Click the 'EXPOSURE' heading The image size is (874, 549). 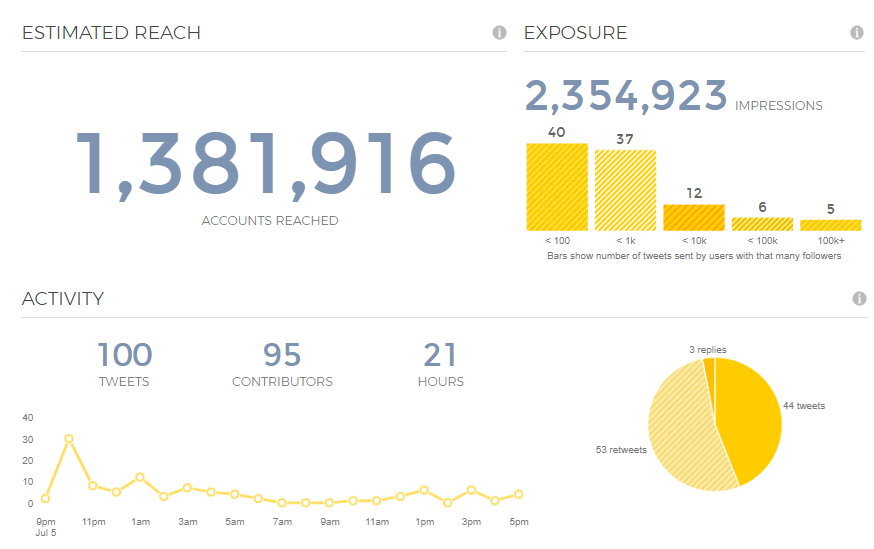click(576, 33)
